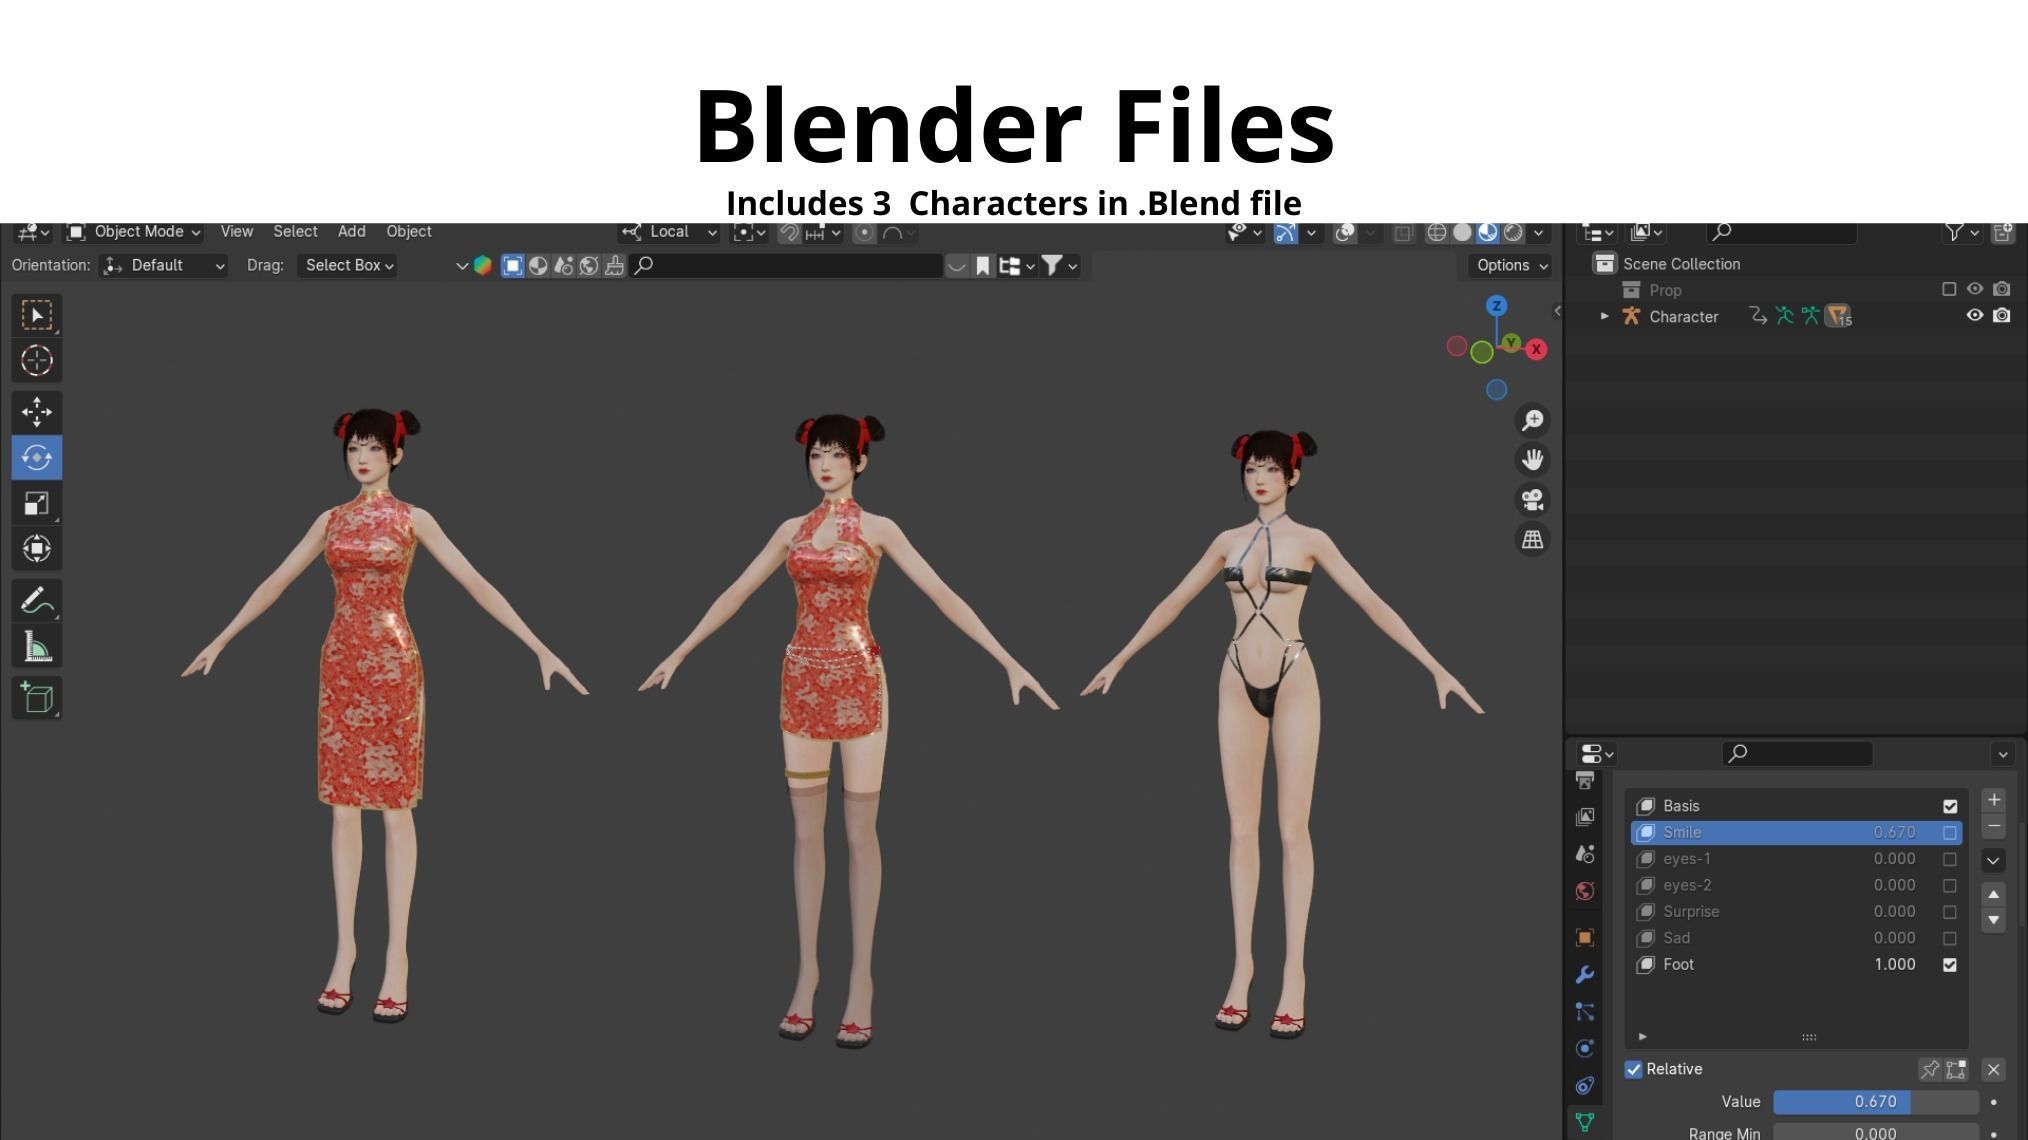Viewport: 2028px width, 1140px height.
Task: Toggle eyes-2 shape key checkbox
Action: (1950, 886)
